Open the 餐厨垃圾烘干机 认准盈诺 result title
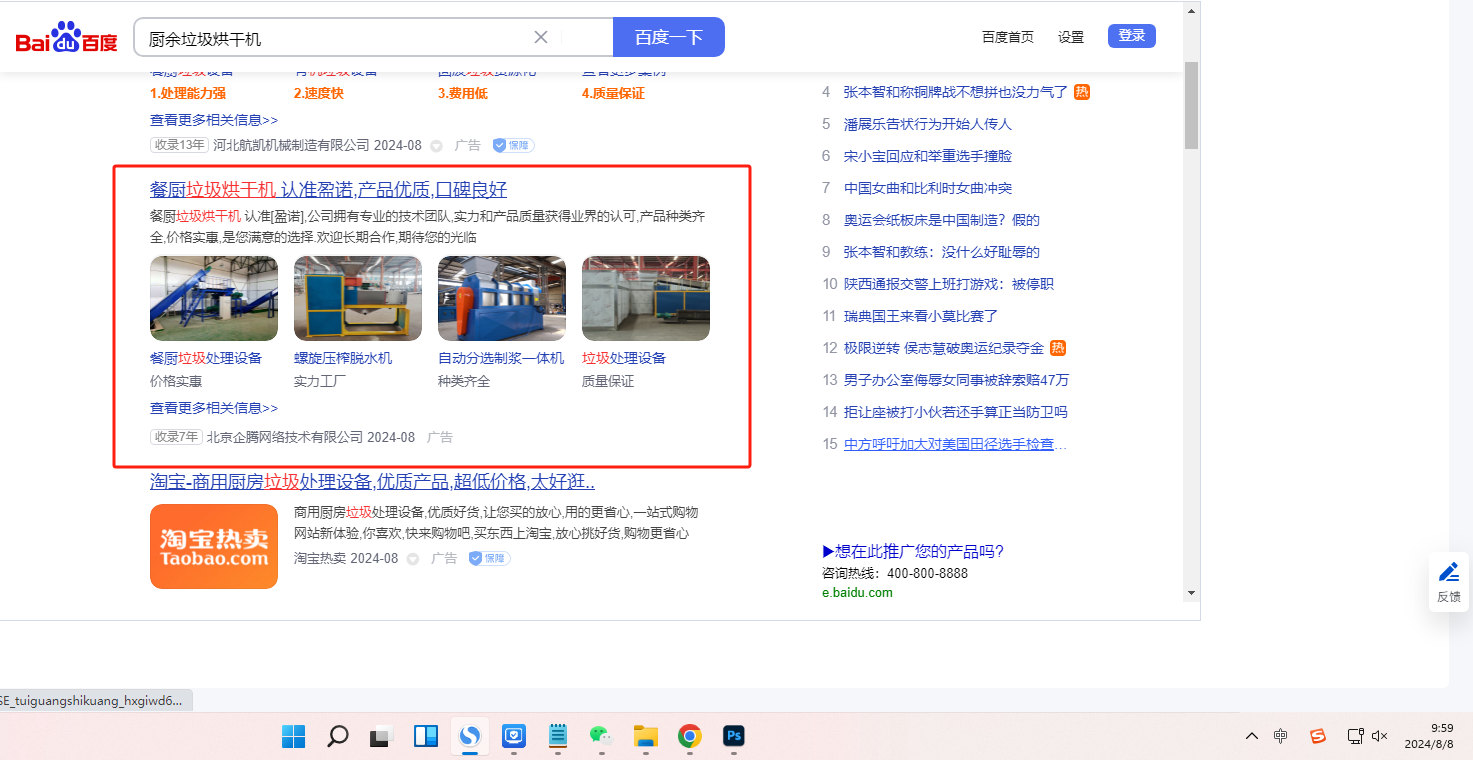 (x=328, y=190)
